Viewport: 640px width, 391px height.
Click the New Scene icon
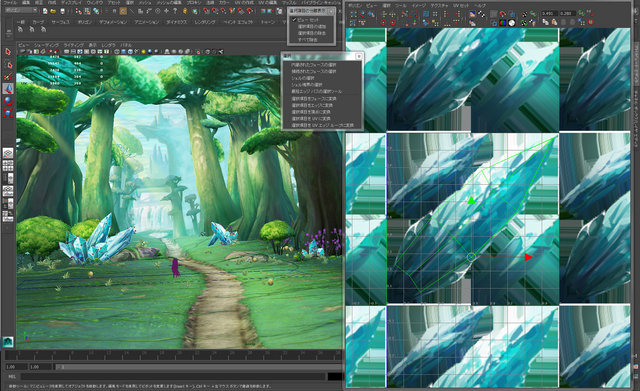(x=45, y=11)
